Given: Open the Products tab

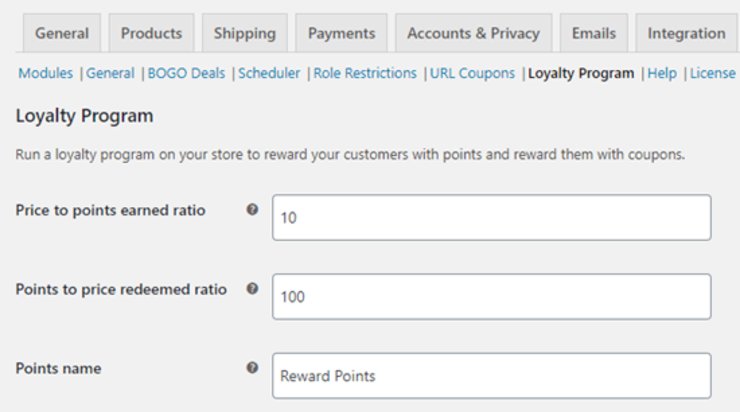Looking at the screenshot, I should 151,33.
